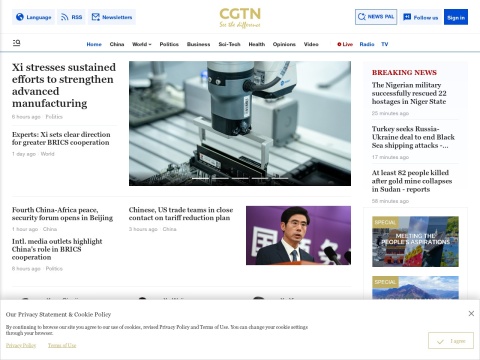Open the Live stream link

[345, 44]
